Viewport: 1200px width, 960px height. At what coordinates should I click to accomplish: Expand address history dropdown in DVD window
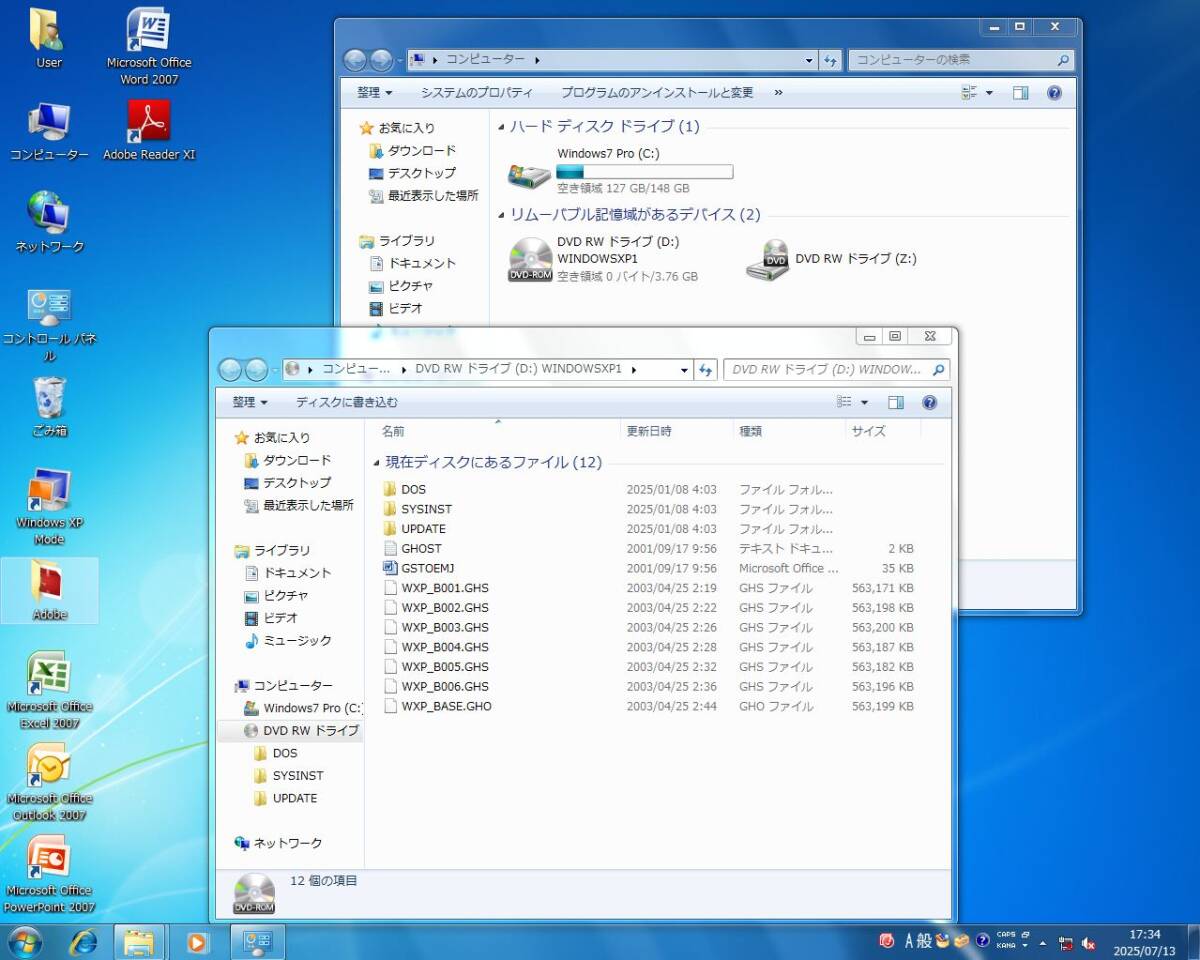684,370
